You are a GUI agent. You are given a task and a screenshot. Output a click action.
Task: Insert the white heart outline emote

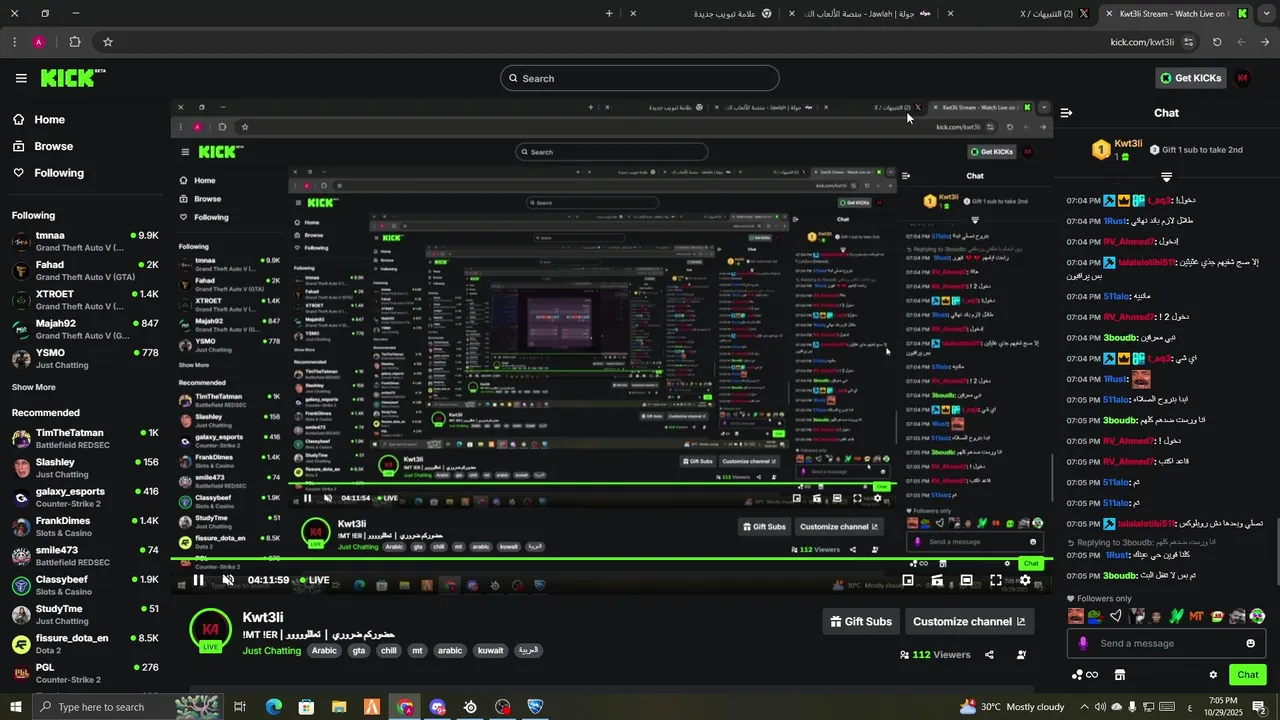click(x=1116, y=617)
